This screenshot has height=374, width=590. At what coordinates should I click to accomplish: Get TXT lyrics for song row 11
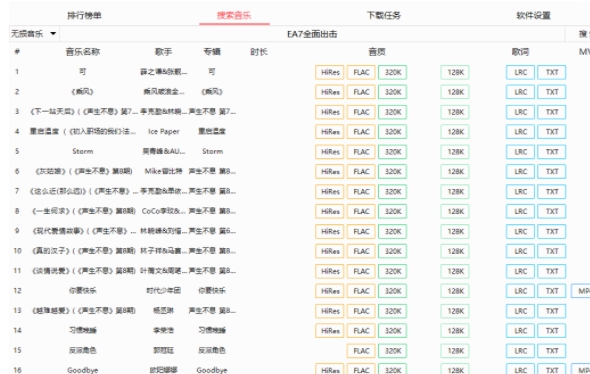552,271
